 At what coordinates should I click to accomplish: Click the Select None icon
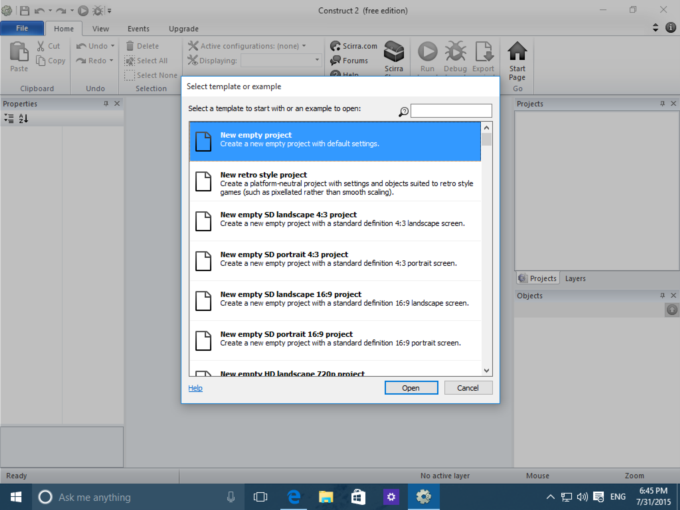tap(130, 75)
